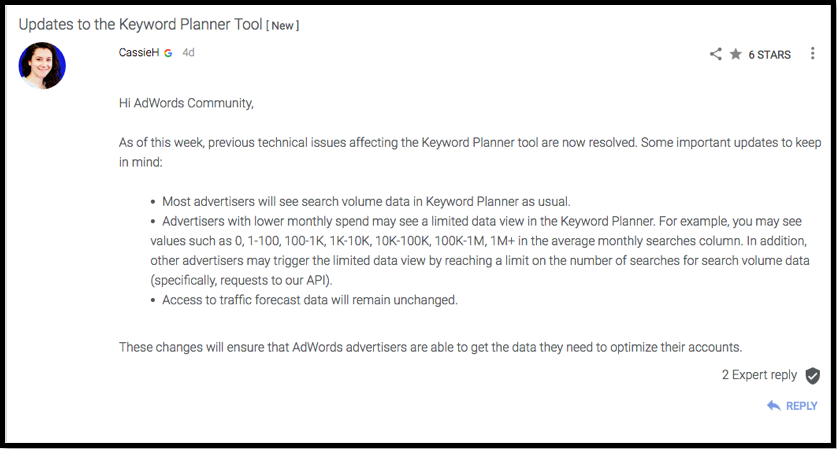837x449 pixels.
Task: Click the paragraph beginning As of this week
Action: pos(470,152)
